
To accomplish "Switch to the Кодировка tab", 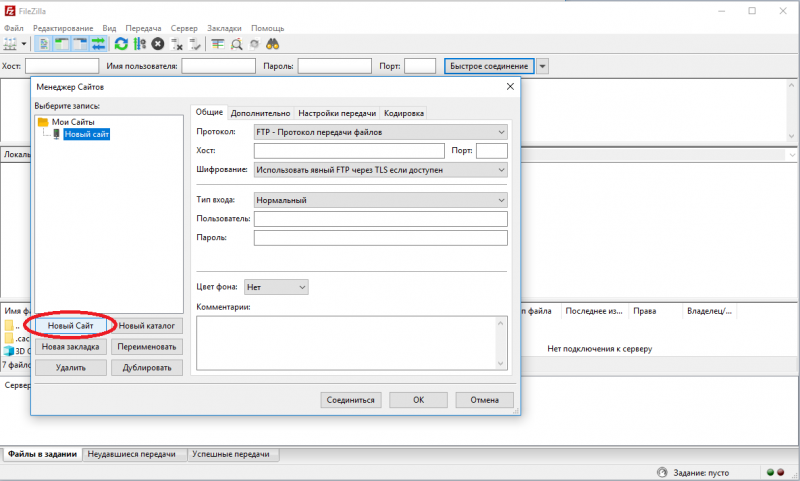I will click(404, 113).
